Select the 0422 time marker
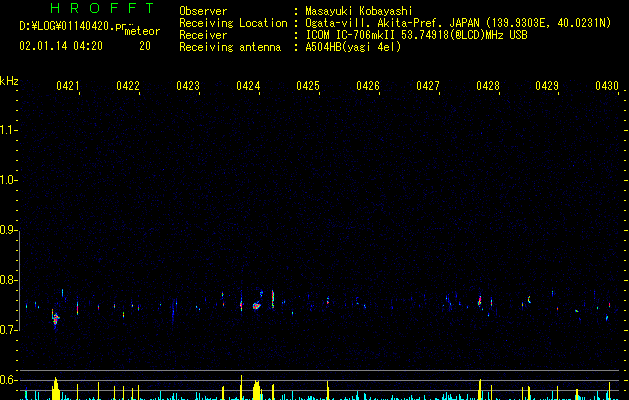629x400 pixels. click(128, 86)
